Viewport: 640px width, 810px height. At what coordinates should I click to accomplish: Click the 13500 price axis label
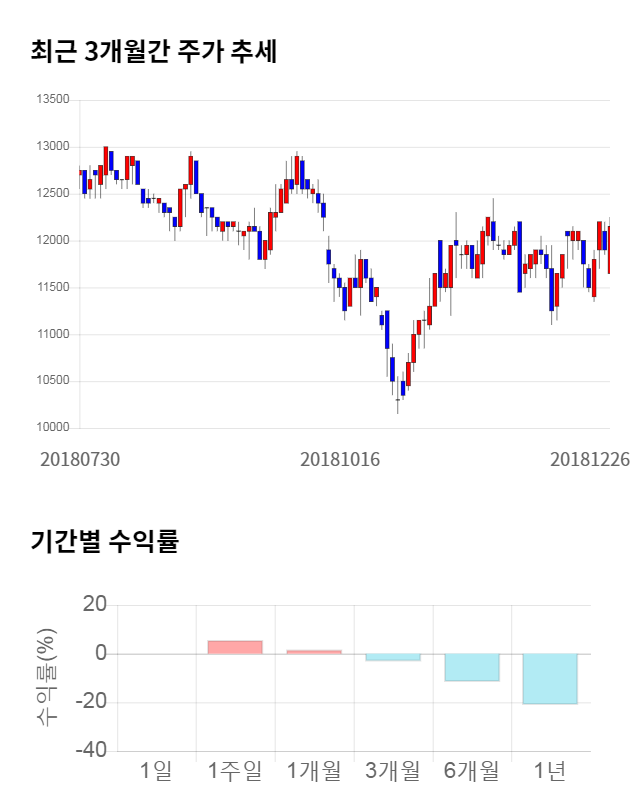pyautogui.click(x=52, y=100)
